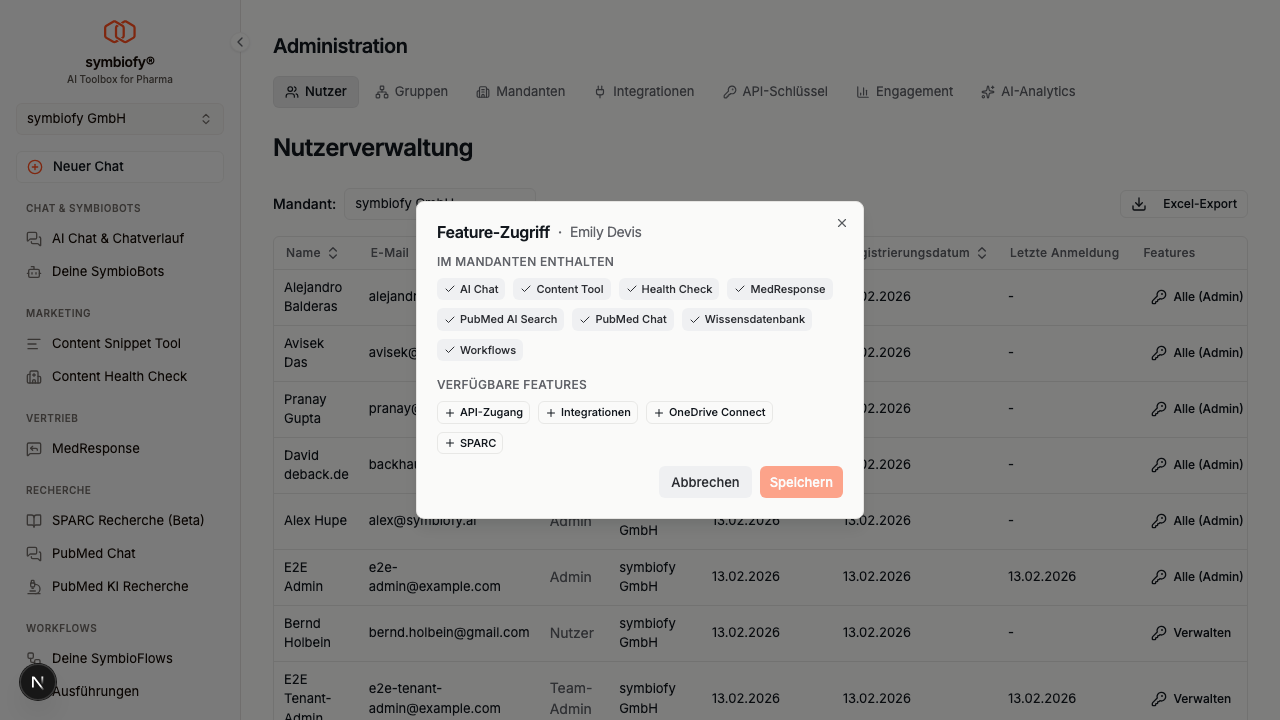
Task: Open the AI-Analytics tab
Action: 1028,91
